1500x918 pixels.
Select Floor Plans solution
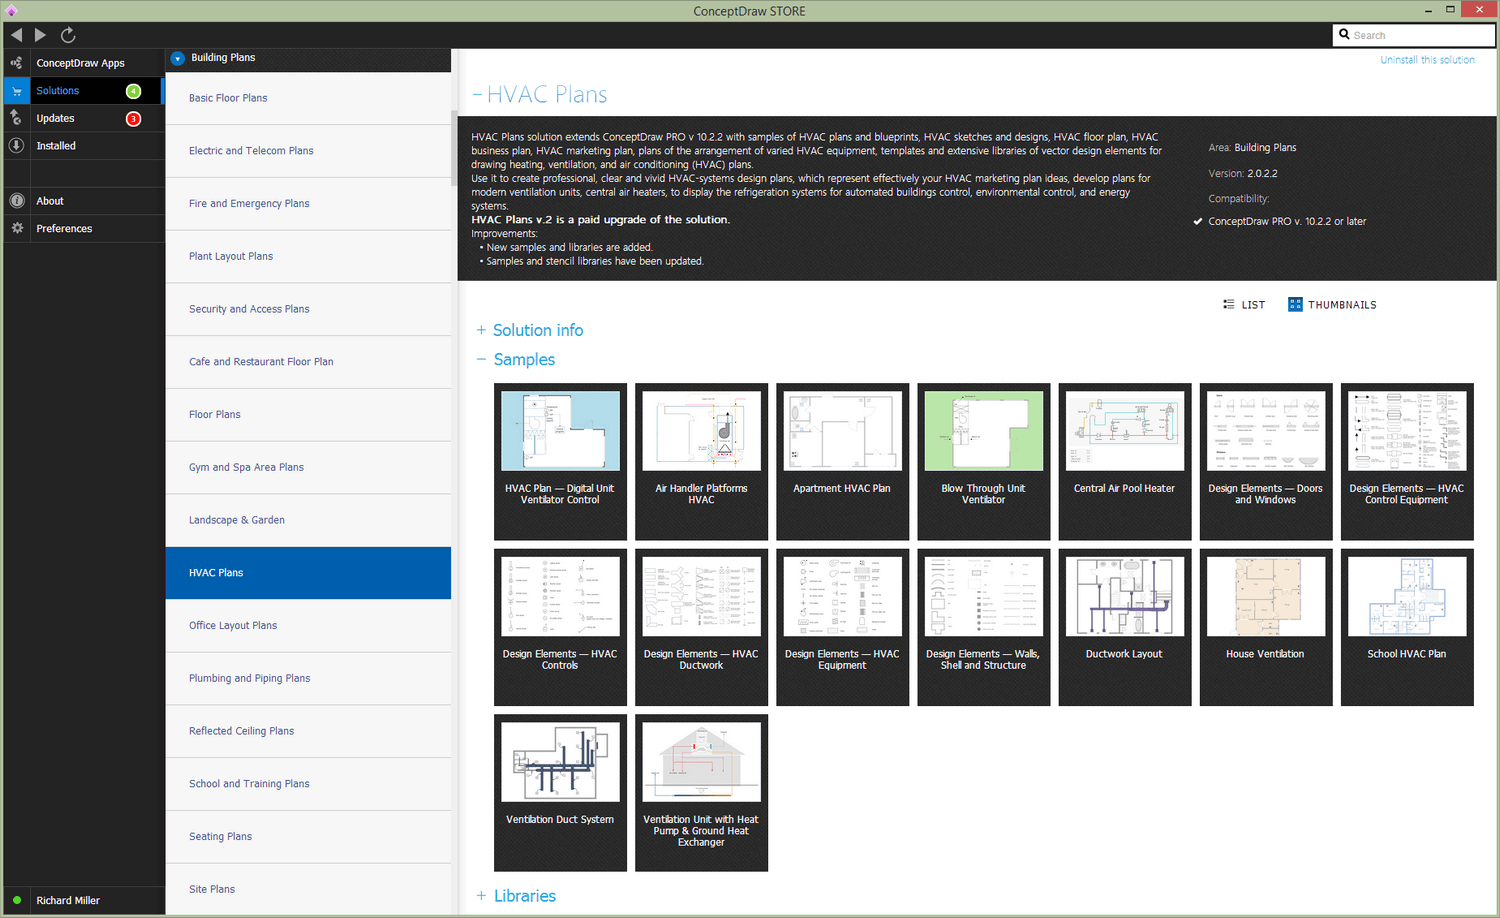[308, 415]
